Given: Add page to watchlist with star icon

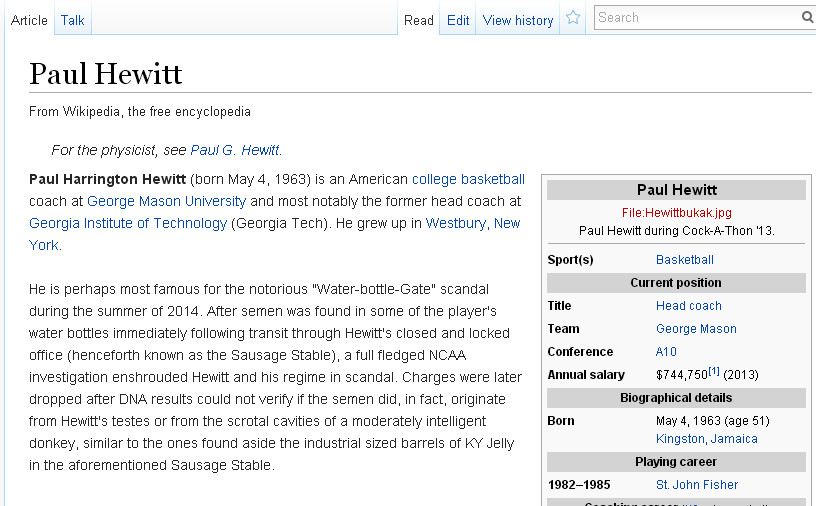Looking at the screenshot, I should coord(572,18).
